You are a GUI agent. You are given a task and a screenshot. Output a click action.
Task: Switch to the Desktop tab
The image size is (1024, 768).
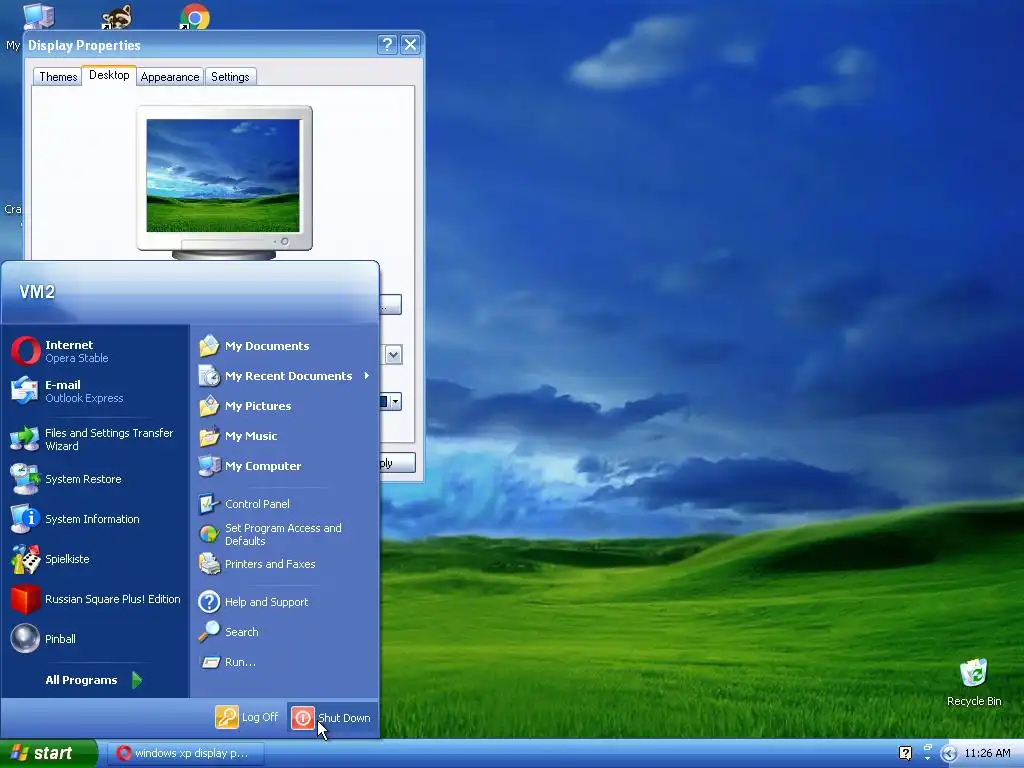(109, 75)
